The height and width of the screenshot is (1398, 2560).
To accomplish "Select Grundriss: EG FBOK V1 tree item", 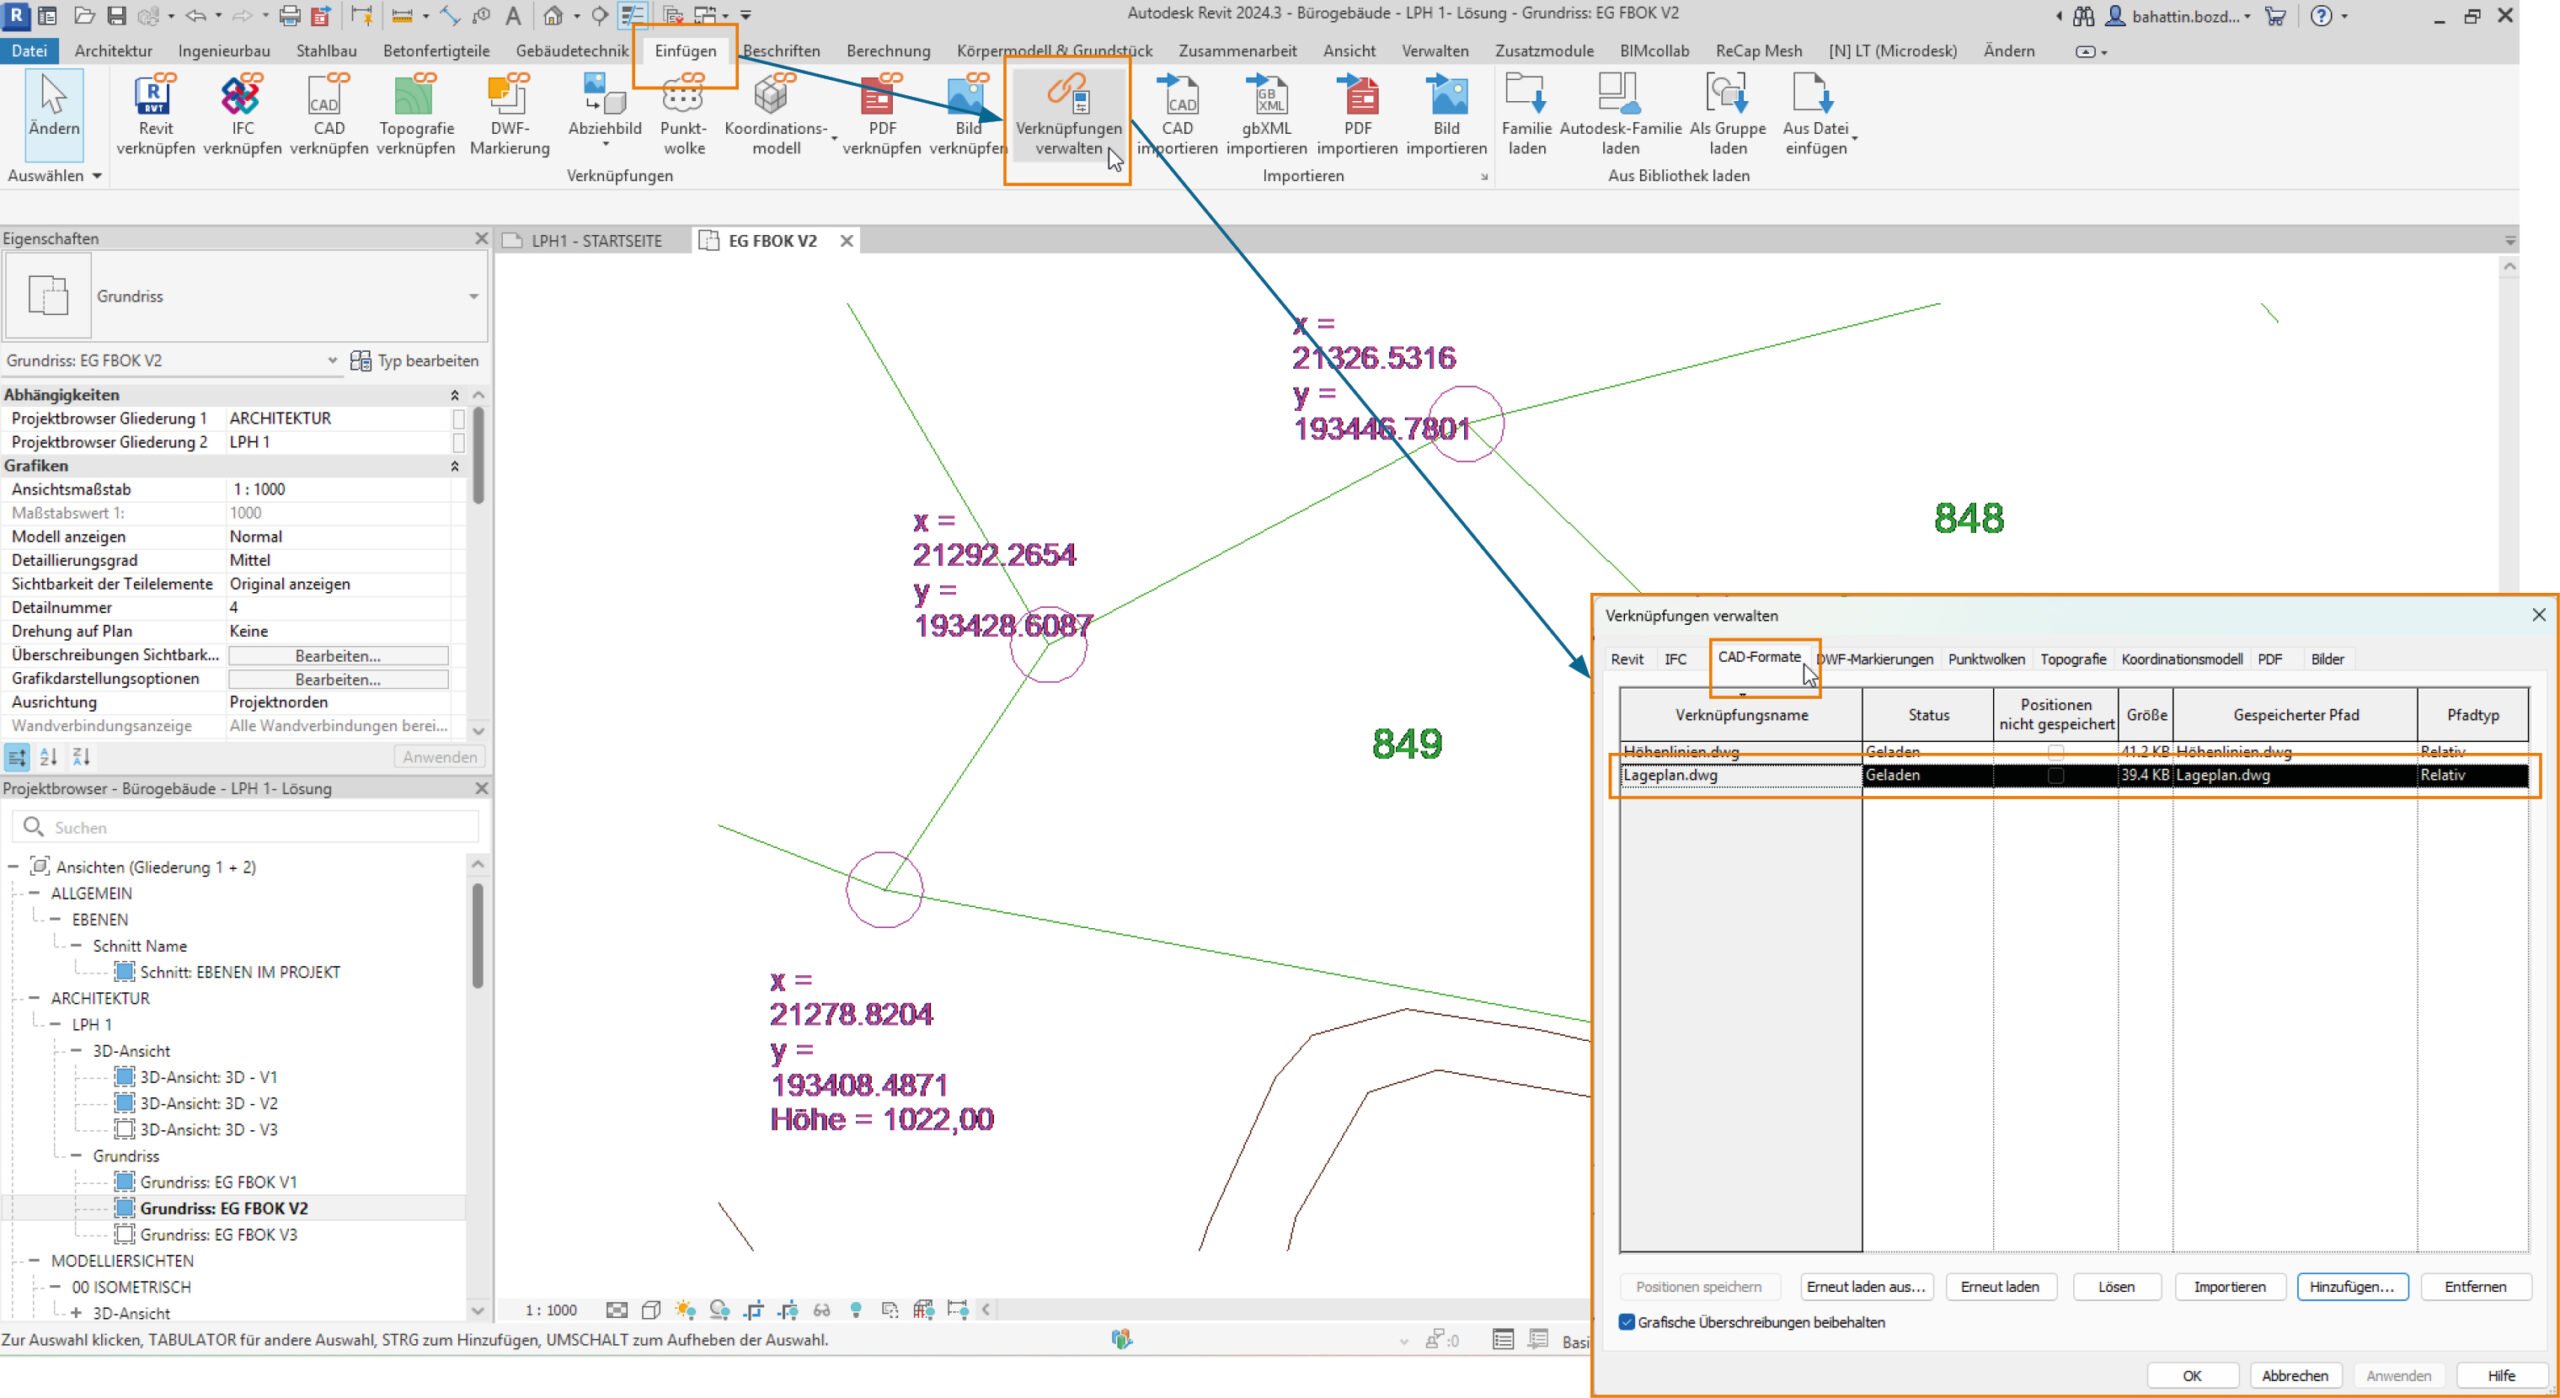I will click(x=217, y=1182).
